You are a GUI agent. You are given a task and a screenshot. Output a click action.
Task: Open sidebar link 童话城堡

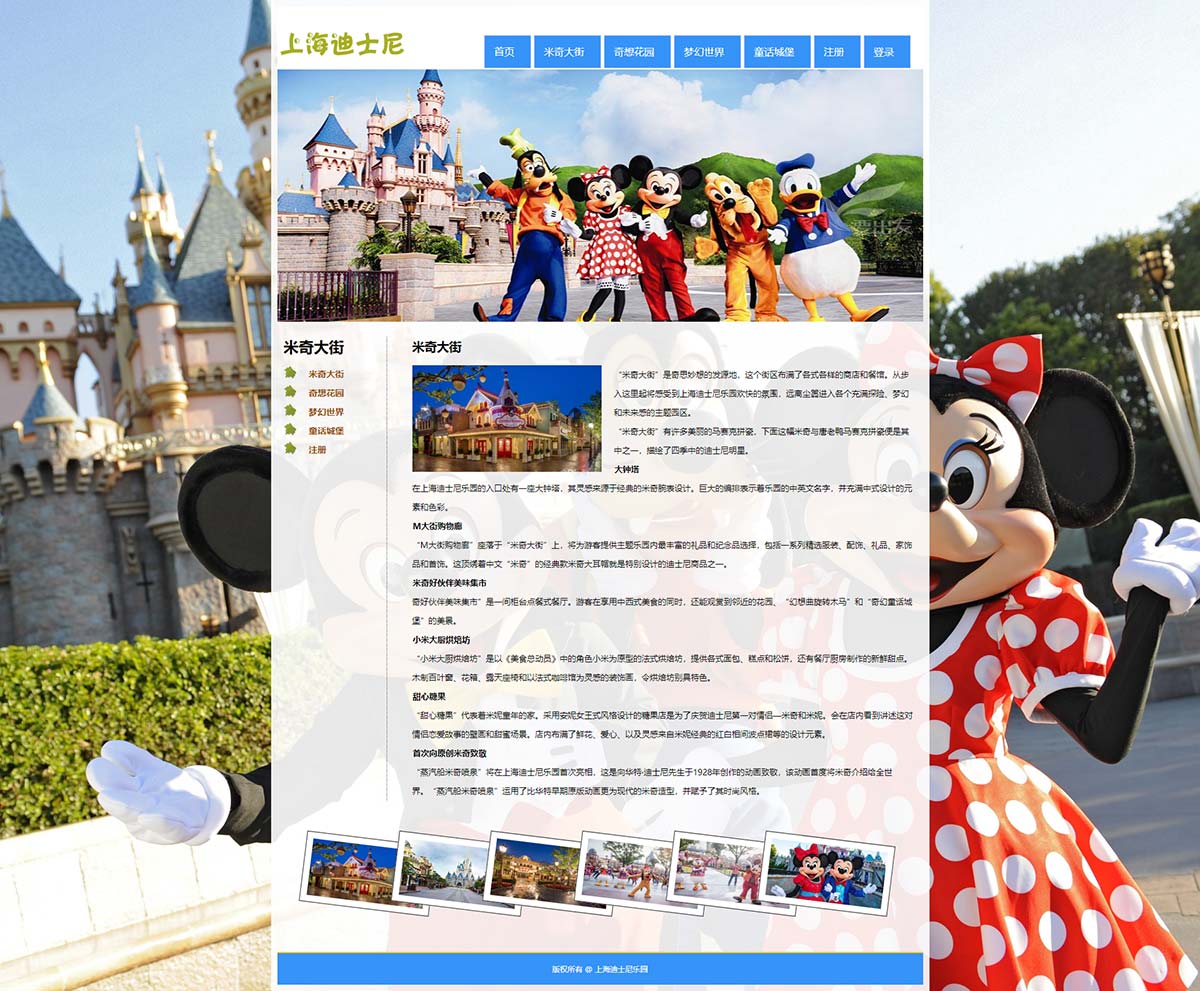[326, 431]
